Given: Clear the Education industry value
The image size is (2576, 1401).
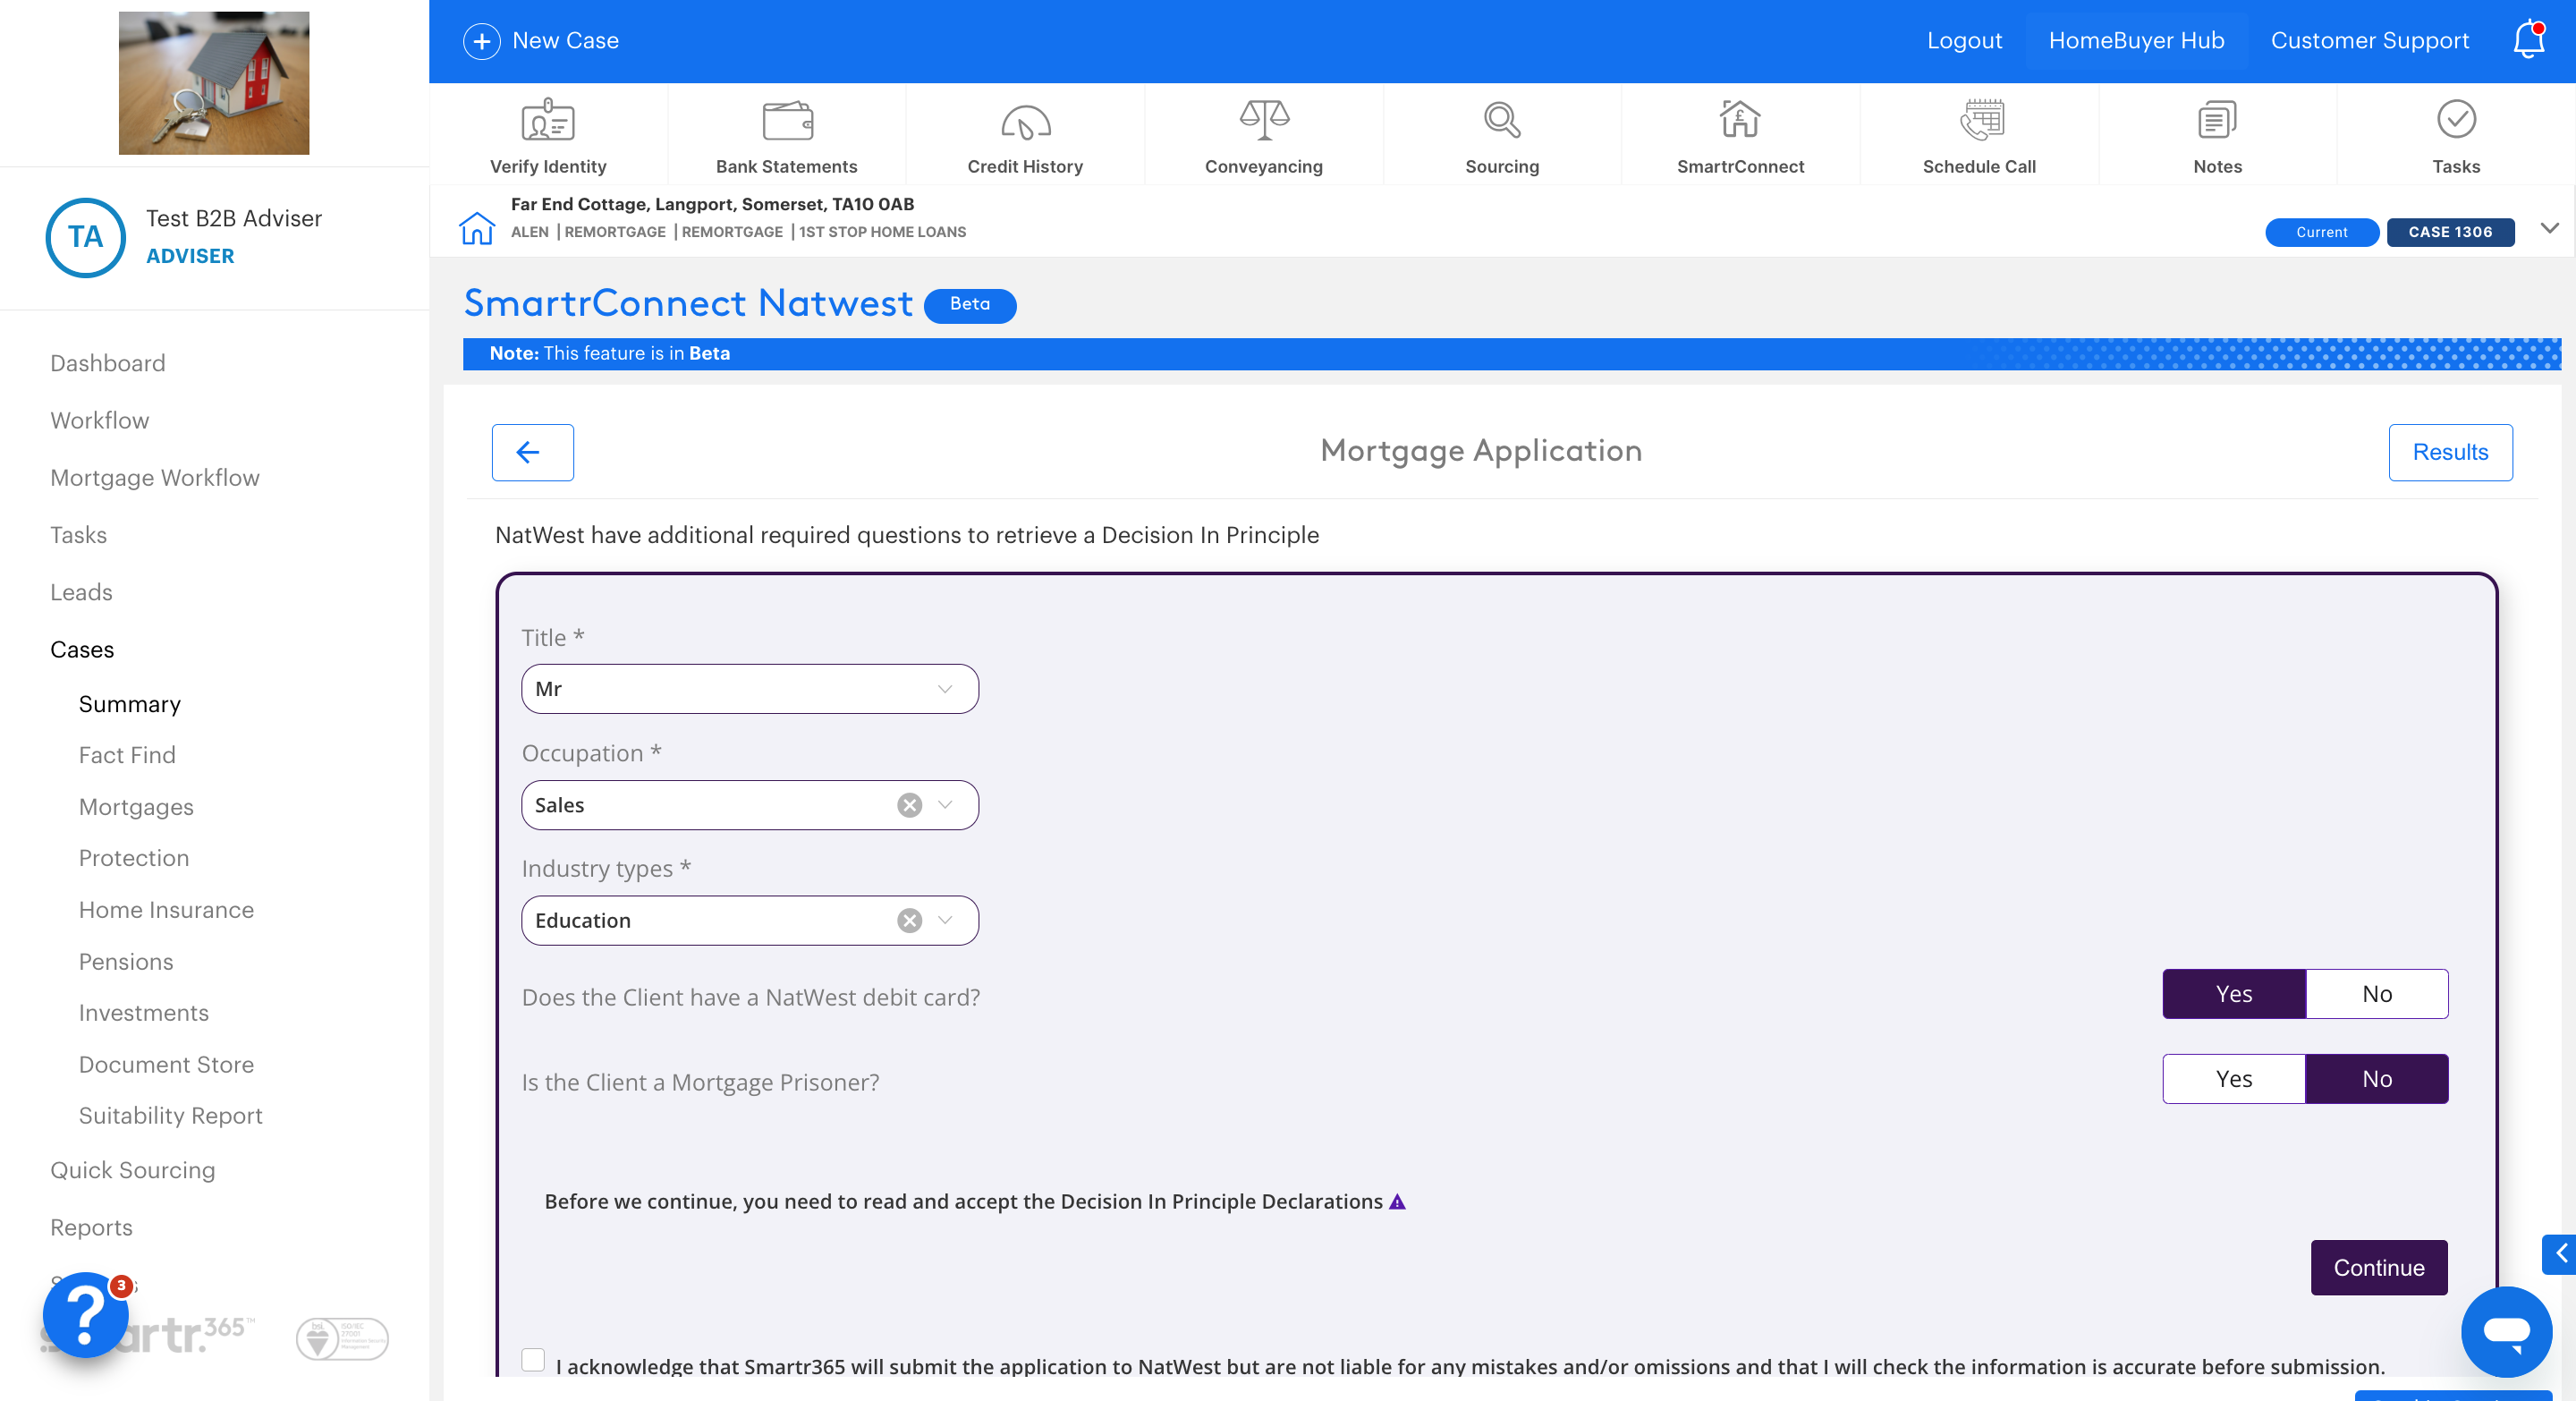Looking at the screenshot, I should pos(909,920).
